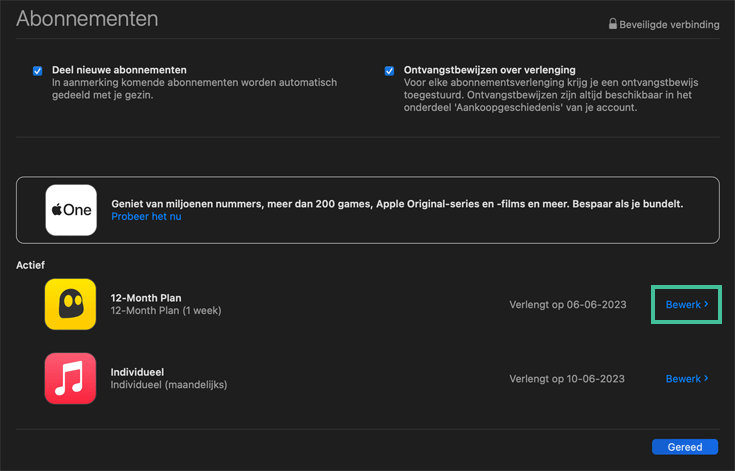This screenshot has height=471, width=735.
Task: Click the Individueel (maandelijks) subtitle
Action: tap(169, 385)
